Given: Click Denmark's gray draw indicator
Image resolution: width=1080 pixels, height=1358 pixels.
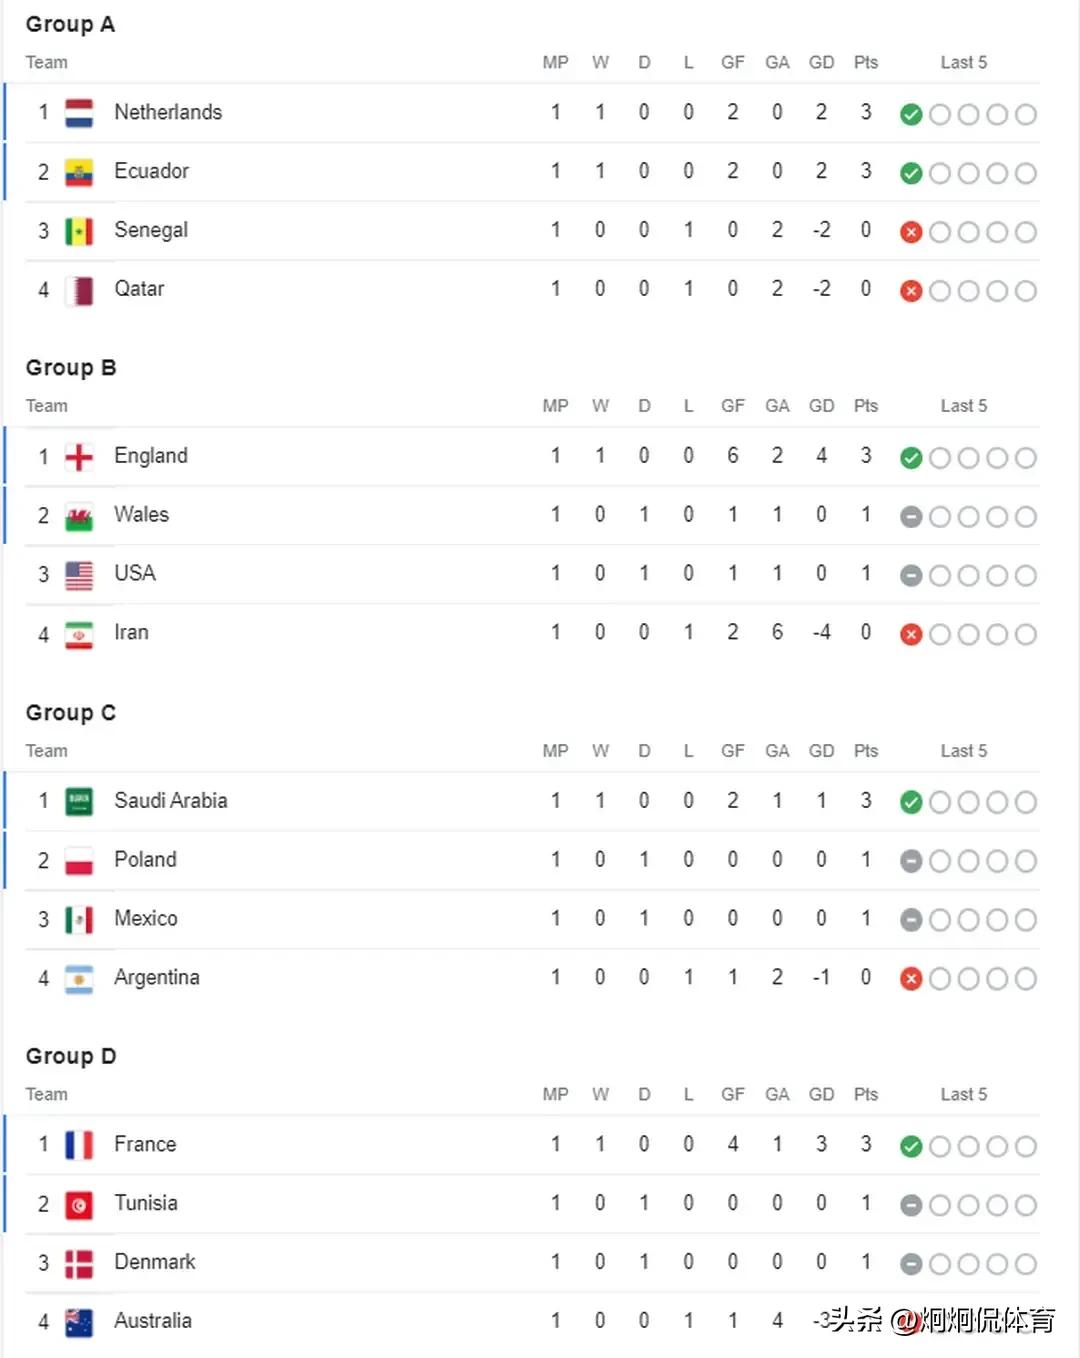Looking at the screenshot, I should pos(910,1264).
